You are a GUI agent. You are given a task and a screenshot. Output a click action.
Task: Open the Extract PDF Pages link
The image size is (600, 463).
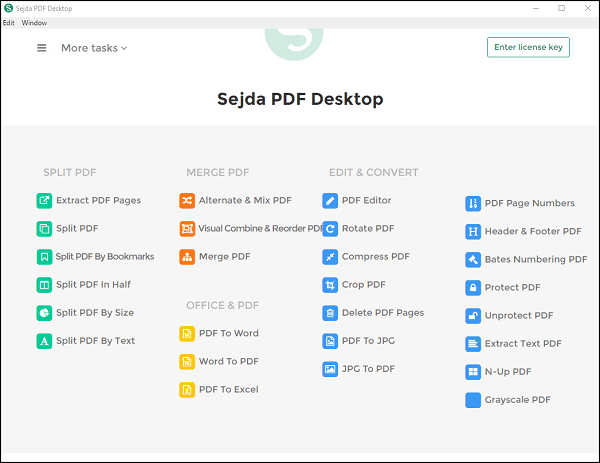pyautogui.click(x=98, y=201)
